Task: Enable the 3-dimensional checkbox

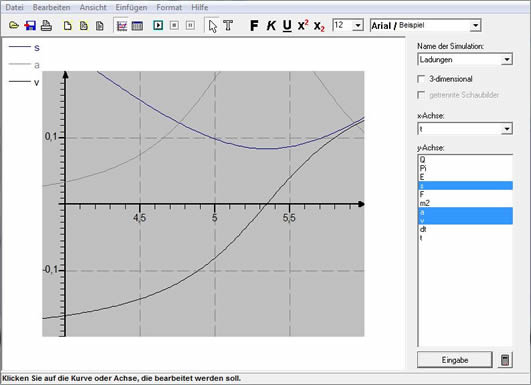Action: tap(421, 79)
